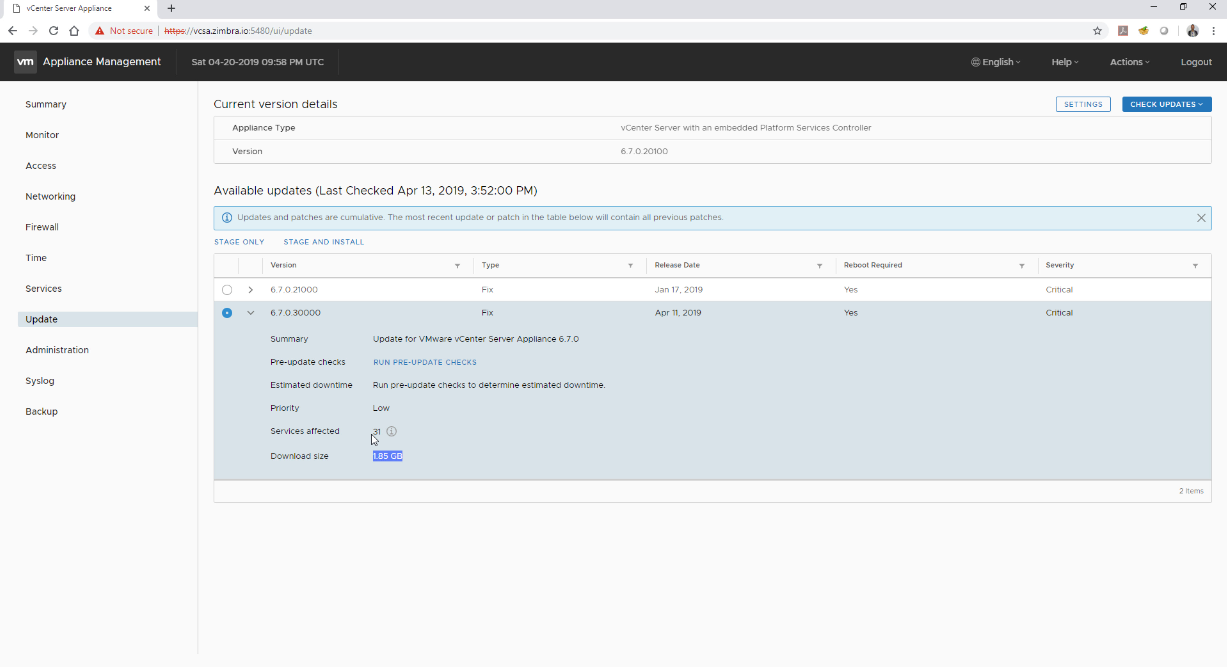
Task: Open the Actions dropdown menu
Action: tap(1130, 62)
